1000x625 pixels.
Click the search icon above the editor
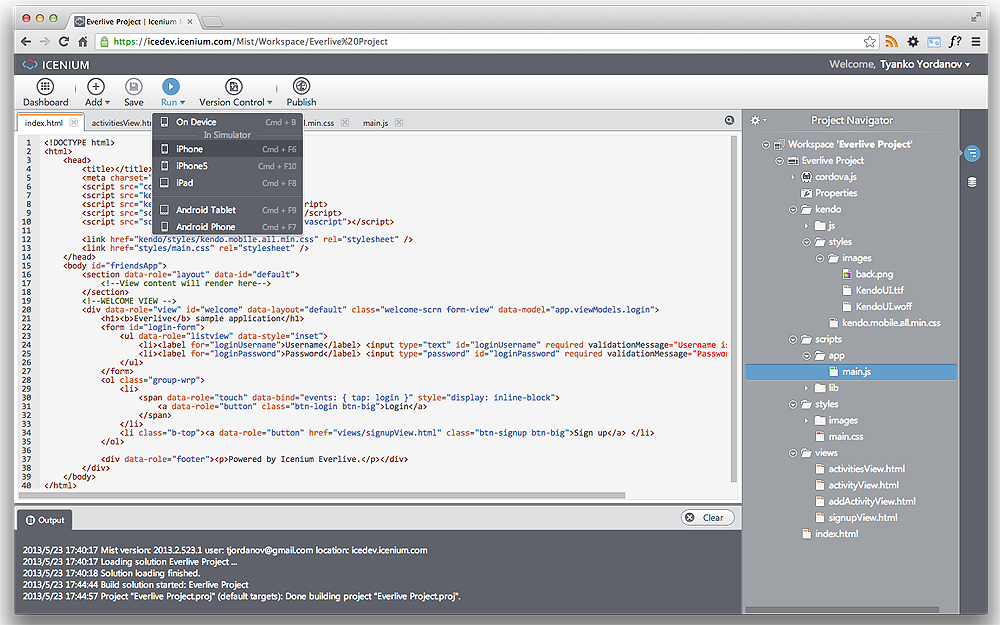point(729,121)
